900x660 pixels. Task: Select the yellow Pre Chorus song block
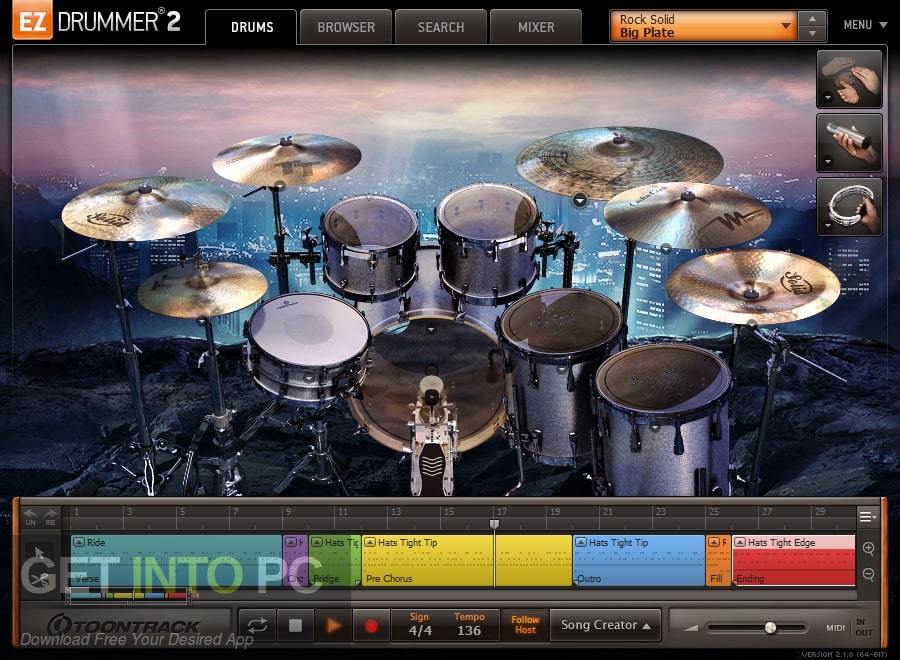click(467, 561)
